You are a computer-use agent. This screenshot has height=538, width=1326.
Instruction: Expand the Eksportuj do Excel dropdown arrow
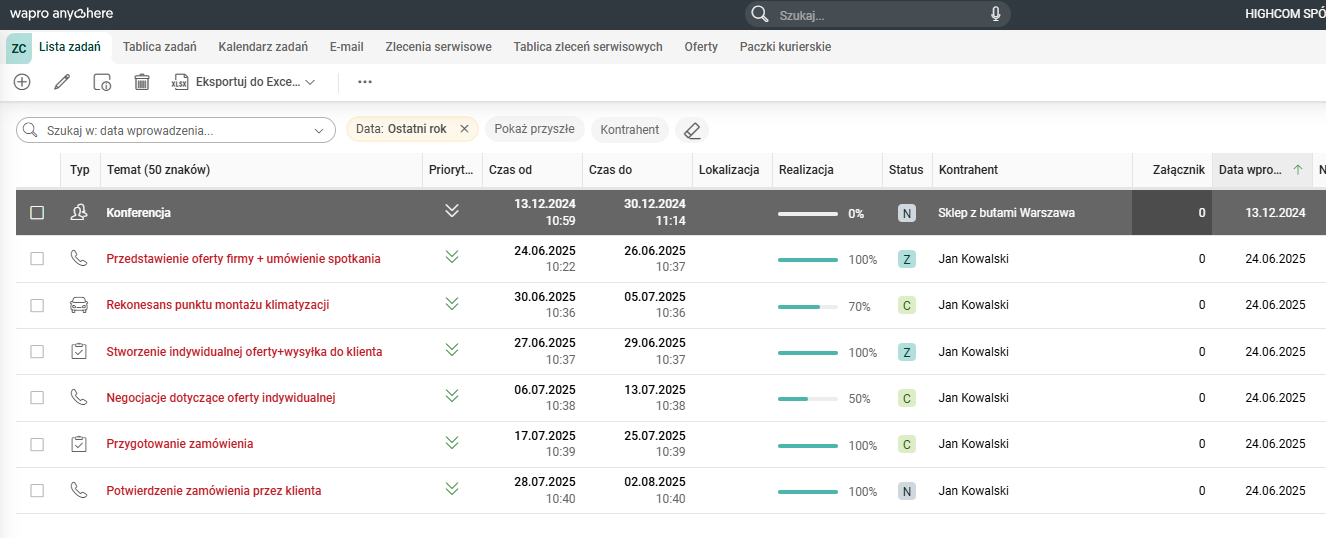coord(310,82)
